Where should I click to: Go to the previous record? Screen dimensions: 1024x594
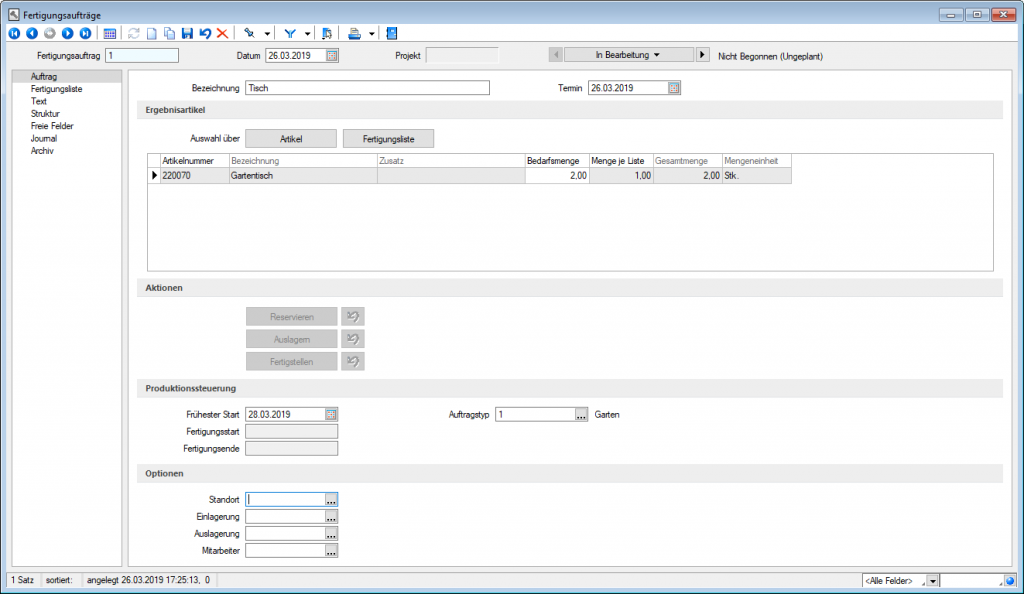[x=32, y=33]
